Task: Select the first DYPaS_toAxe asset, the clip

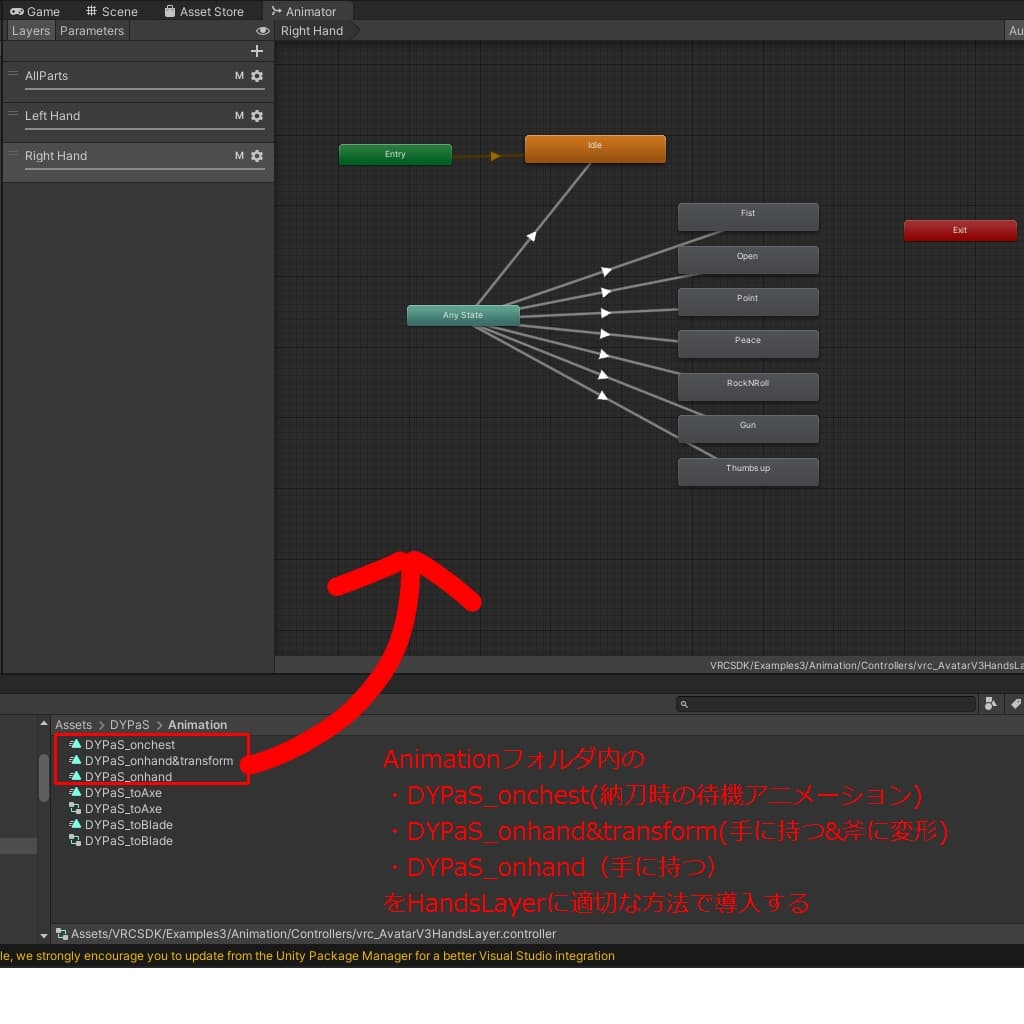Action: click(x=122, y=793)
